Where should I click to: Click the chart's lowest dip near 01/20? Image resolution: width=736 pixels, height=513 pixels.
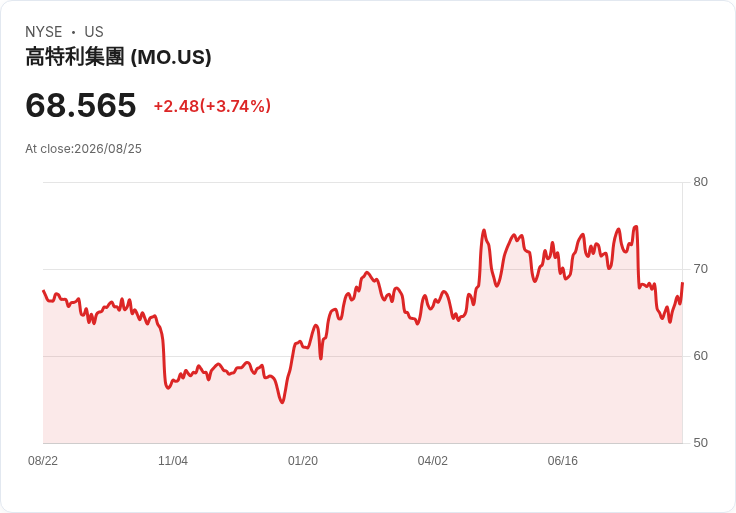pos(282,402)
